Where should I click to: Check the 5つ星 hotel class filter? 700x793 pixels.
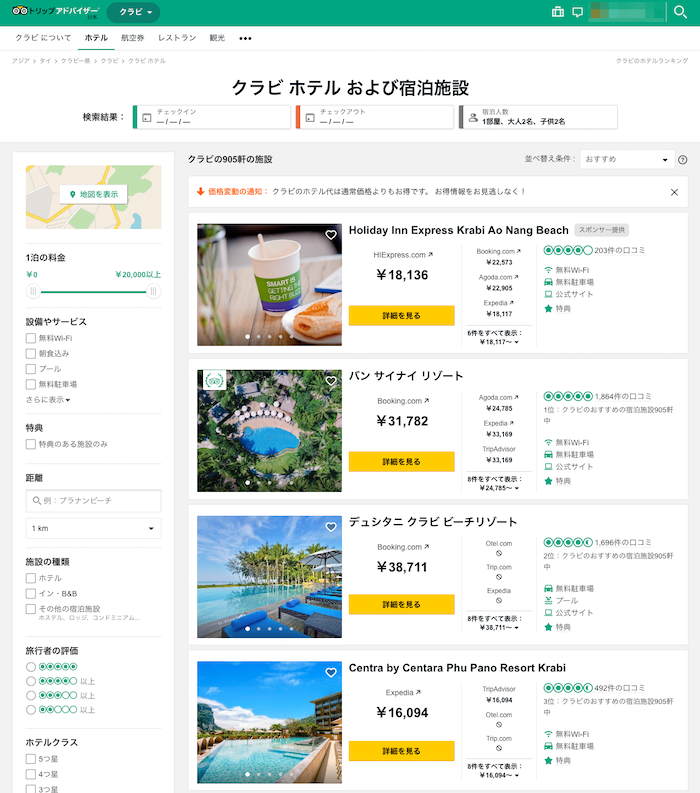click(31, 759)
